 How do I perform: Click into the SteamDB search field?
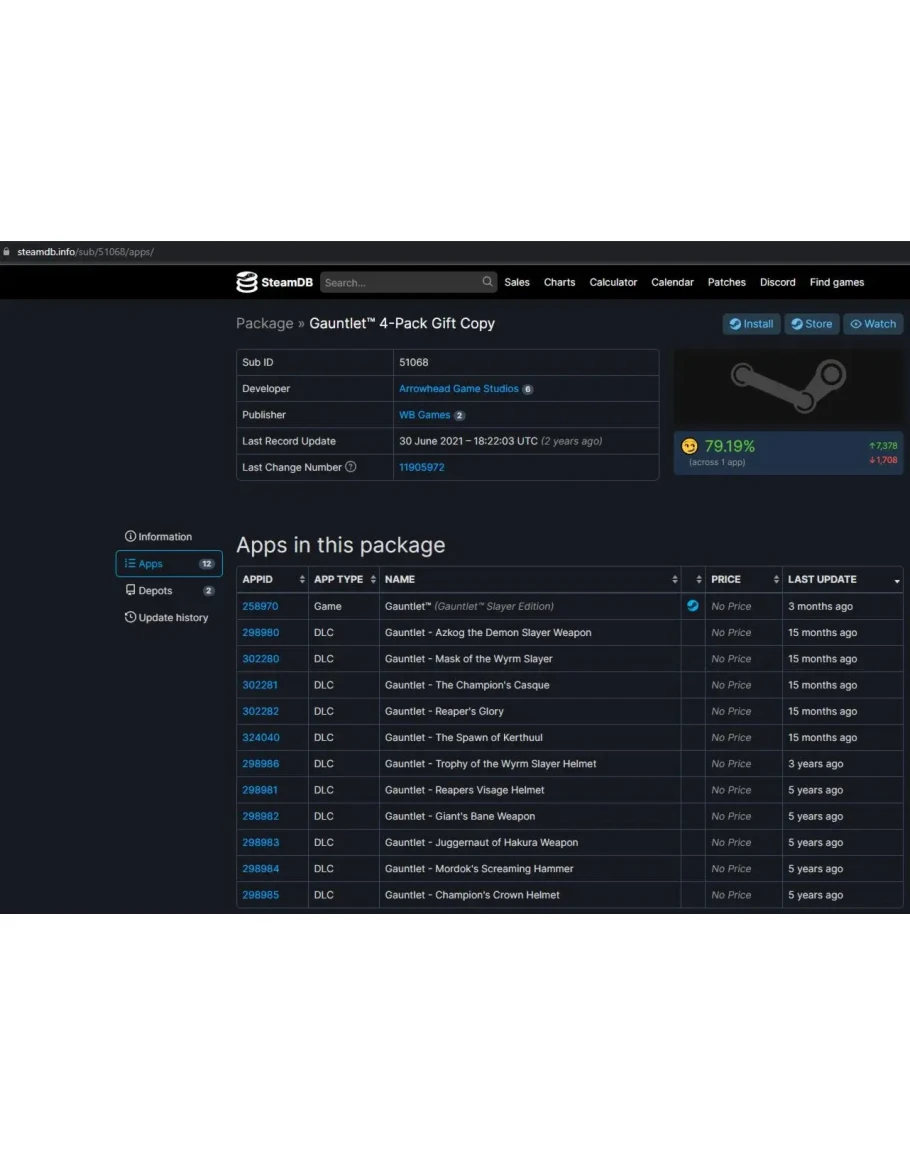point(400,283)
